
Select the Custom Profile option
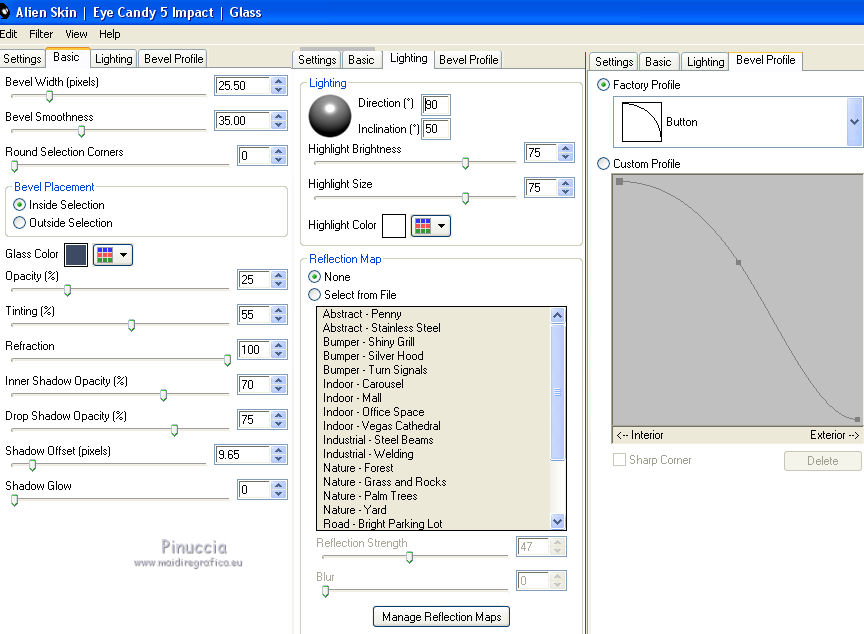[603, 164]
